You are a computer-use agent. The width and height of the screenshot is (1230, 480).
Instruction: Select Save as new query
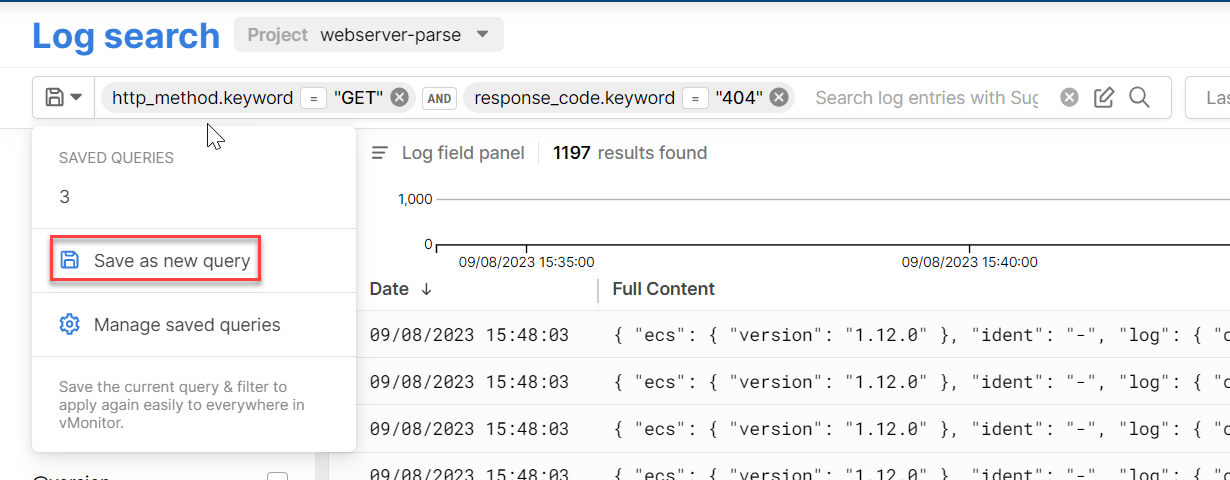(171, 260)
